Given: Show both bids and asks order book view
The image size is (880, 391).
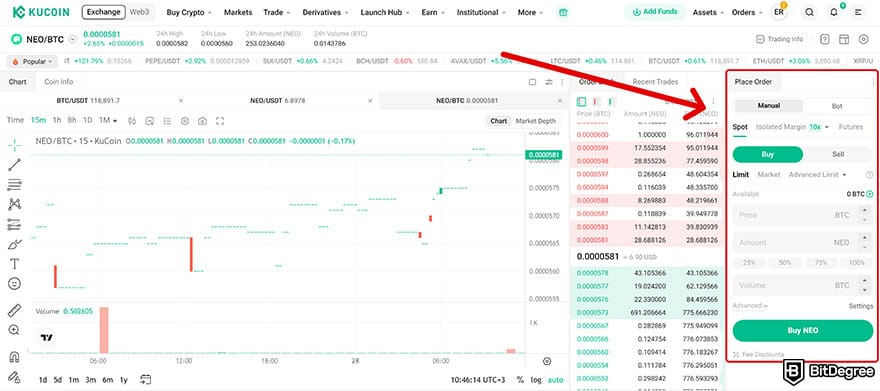Looking at the screenshot, I should pos(581,102).
